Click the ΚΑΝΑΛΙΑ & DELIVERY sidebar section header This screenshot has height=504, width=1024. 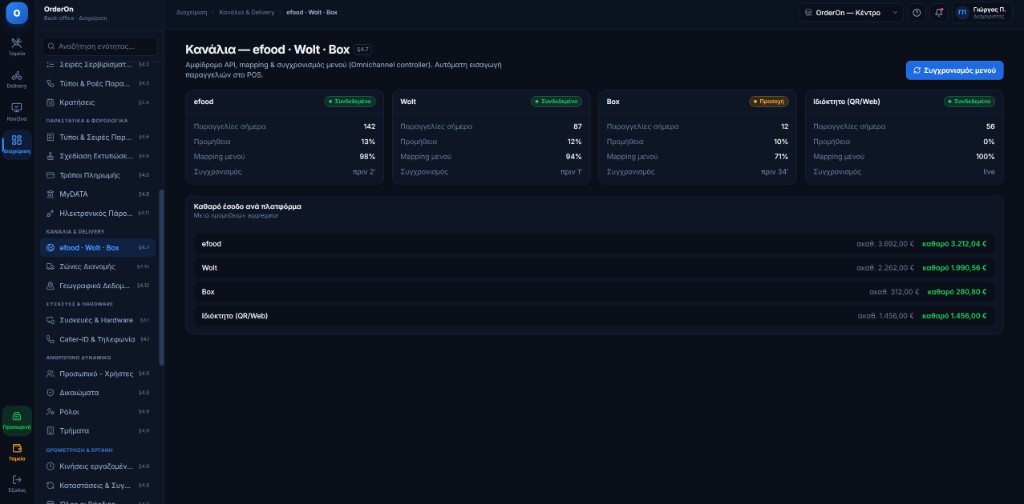coord(75,232)
